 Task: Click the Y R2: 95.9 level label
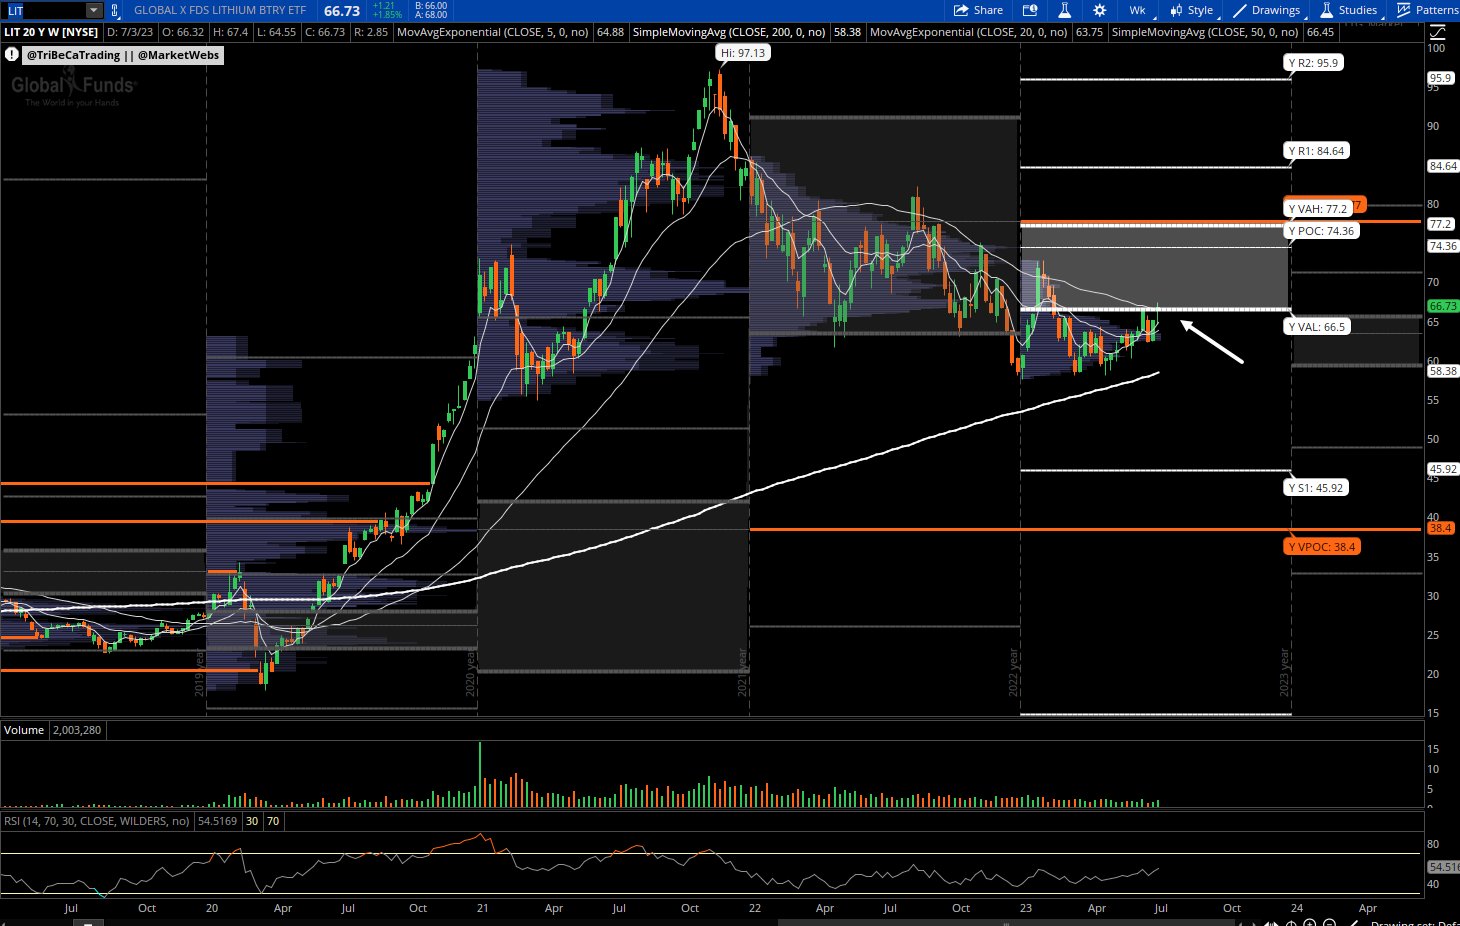pos(1313,62)
